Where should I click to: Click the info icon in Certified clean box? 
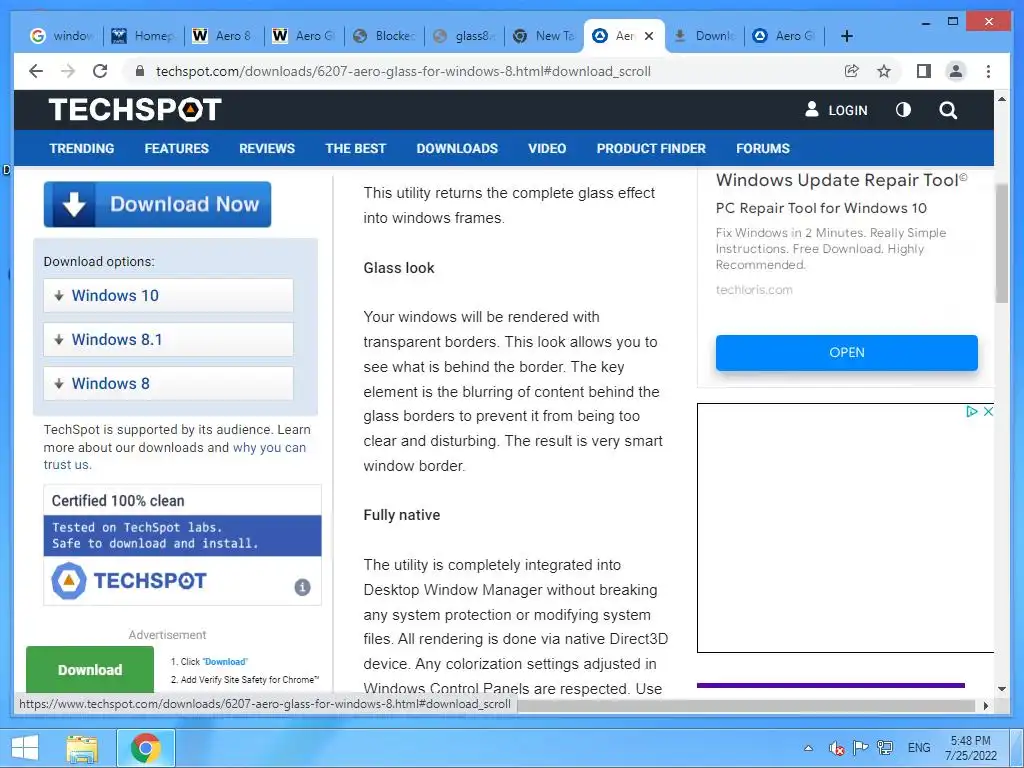point(302,586)
